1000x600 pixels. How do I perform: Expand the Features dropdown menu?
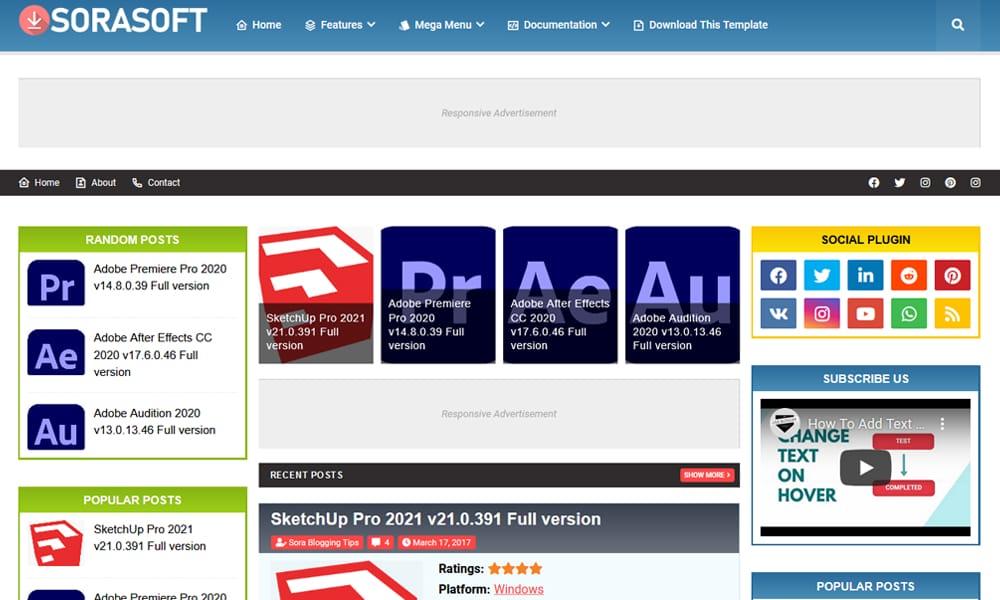[340, 25]
